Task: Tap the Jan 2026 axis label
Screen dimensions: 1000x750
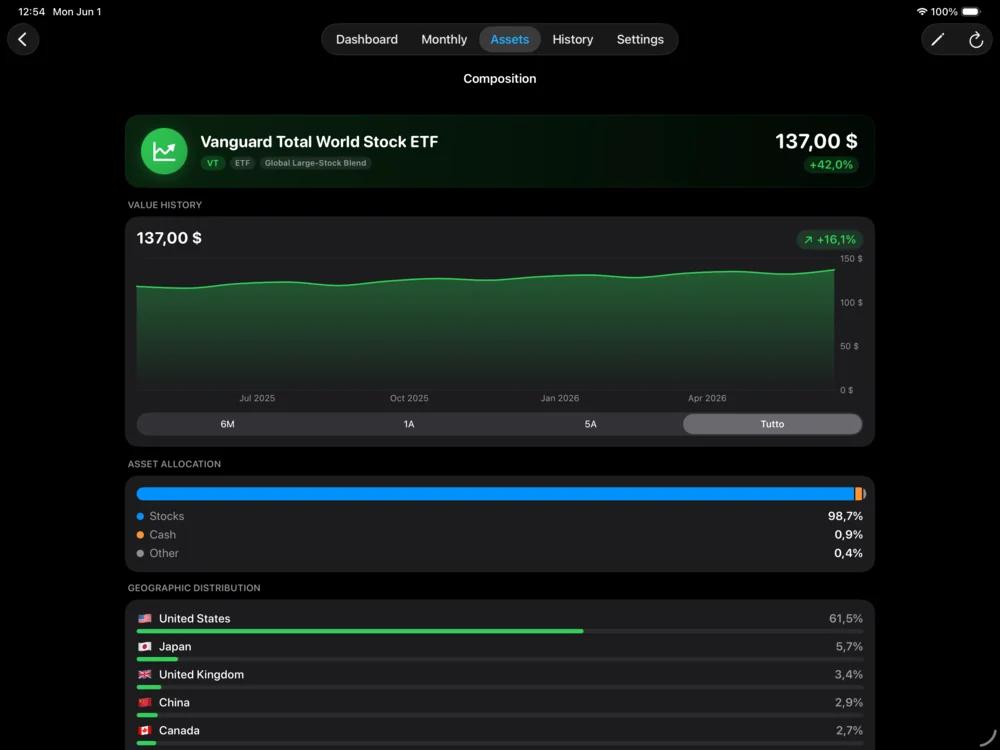Action: pos(560,399)
